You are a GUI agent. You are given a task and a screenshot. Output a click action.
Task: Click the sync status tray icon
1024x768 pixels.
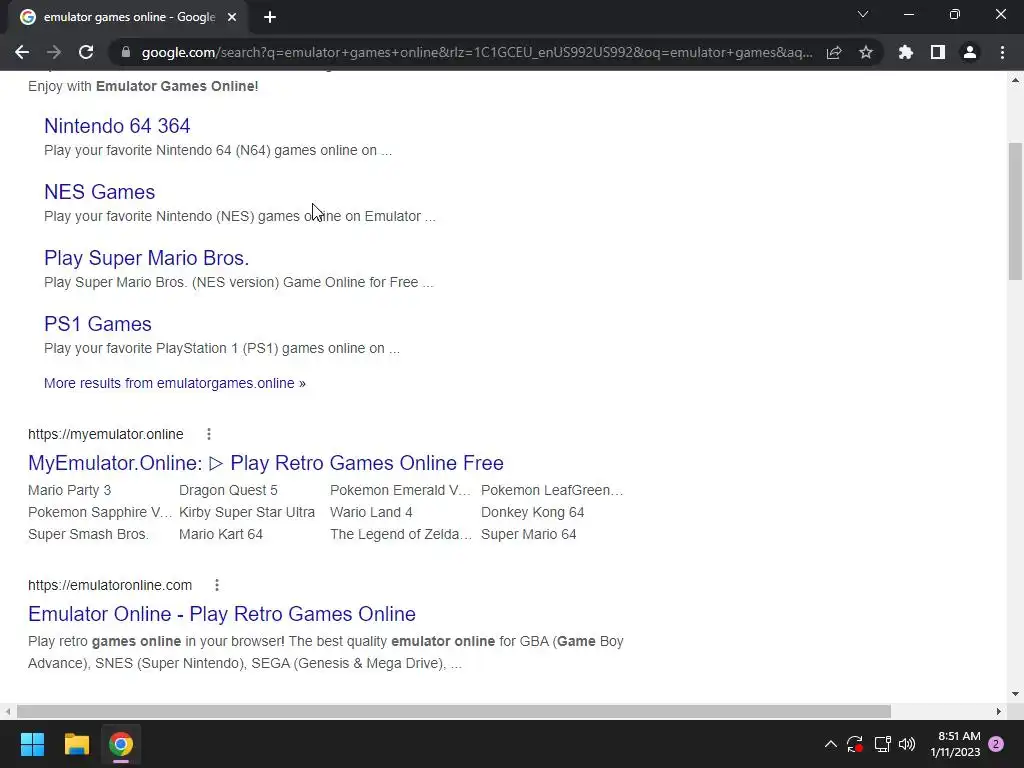(855, 744)
